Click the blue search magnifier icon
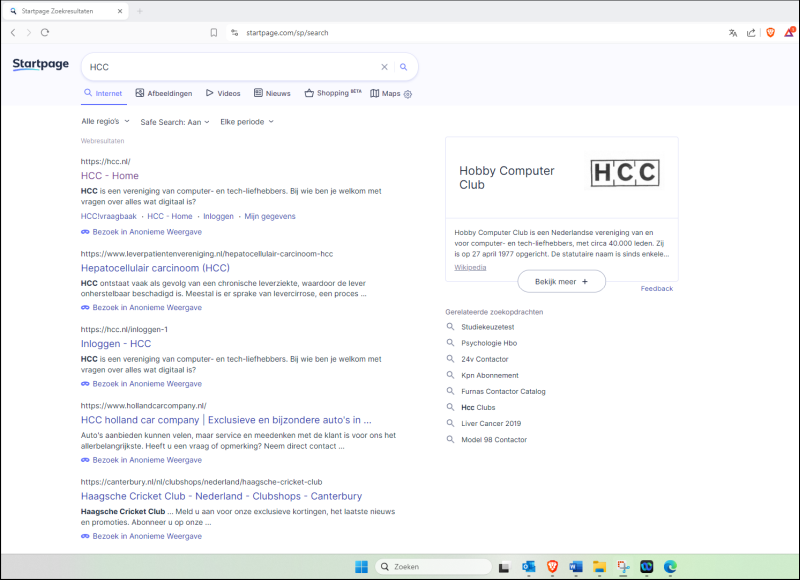The height and width of the screenshot is (580, 800). point(404,67)
